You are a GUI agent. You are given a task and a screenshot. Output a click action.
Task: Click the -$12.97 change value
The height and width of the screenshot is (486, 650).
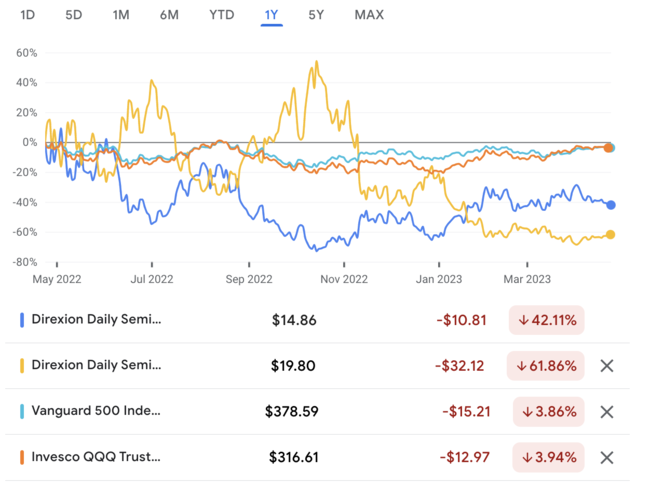[465, 458]
